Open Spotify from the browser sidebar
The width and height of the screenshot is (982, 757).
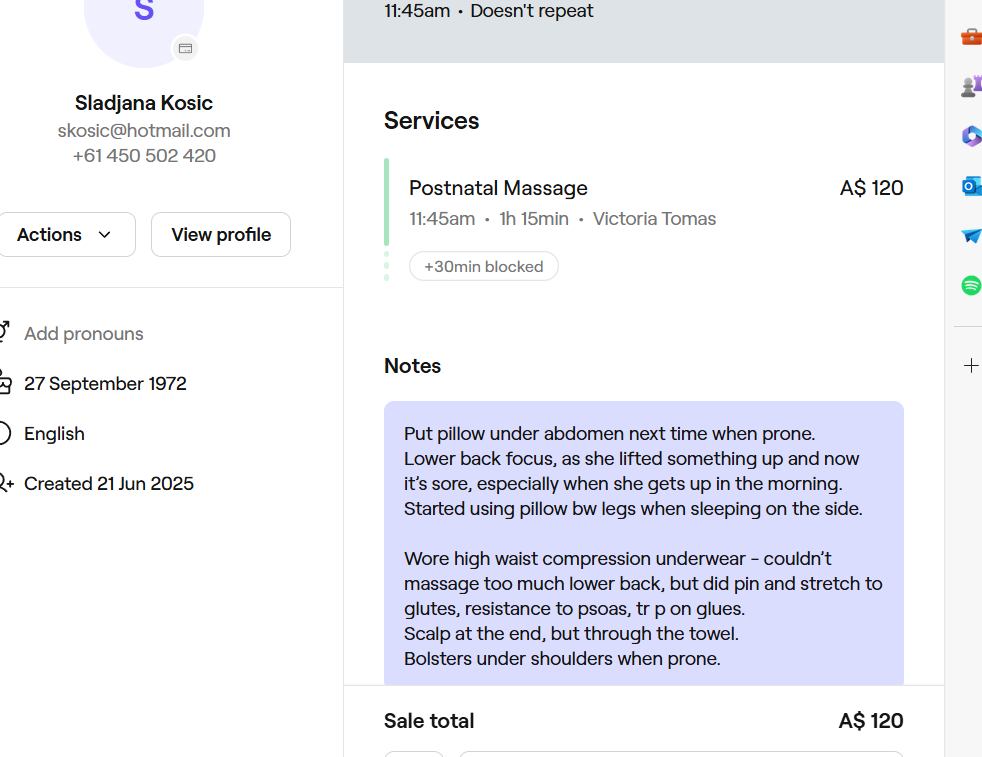[x=970, y=286]
